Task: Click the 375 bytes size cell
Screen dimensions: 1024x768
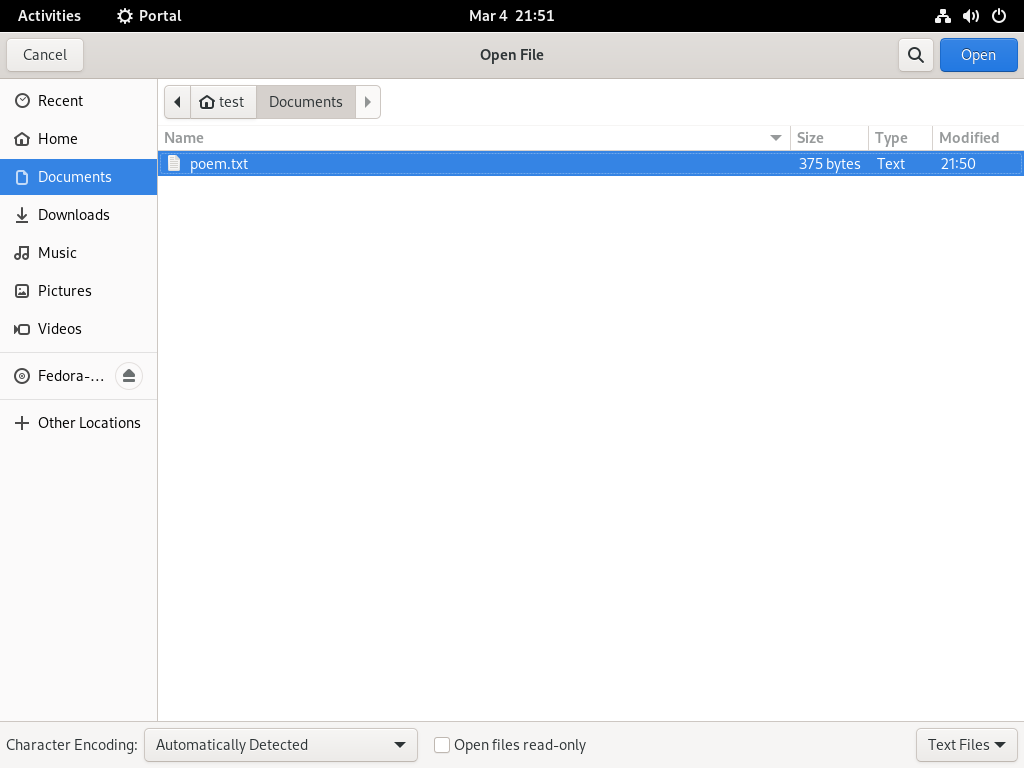Action: [829, 164]
